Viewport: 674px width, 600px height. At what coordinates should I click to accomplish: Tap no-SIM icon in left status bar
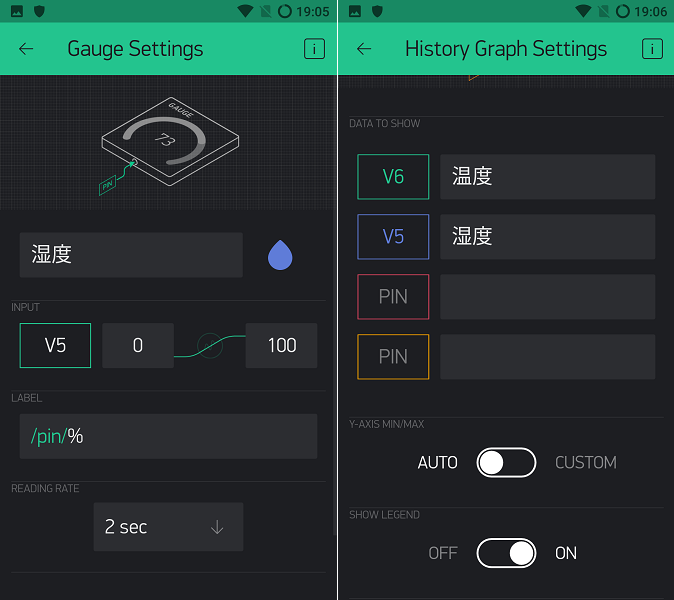point(266,11)
